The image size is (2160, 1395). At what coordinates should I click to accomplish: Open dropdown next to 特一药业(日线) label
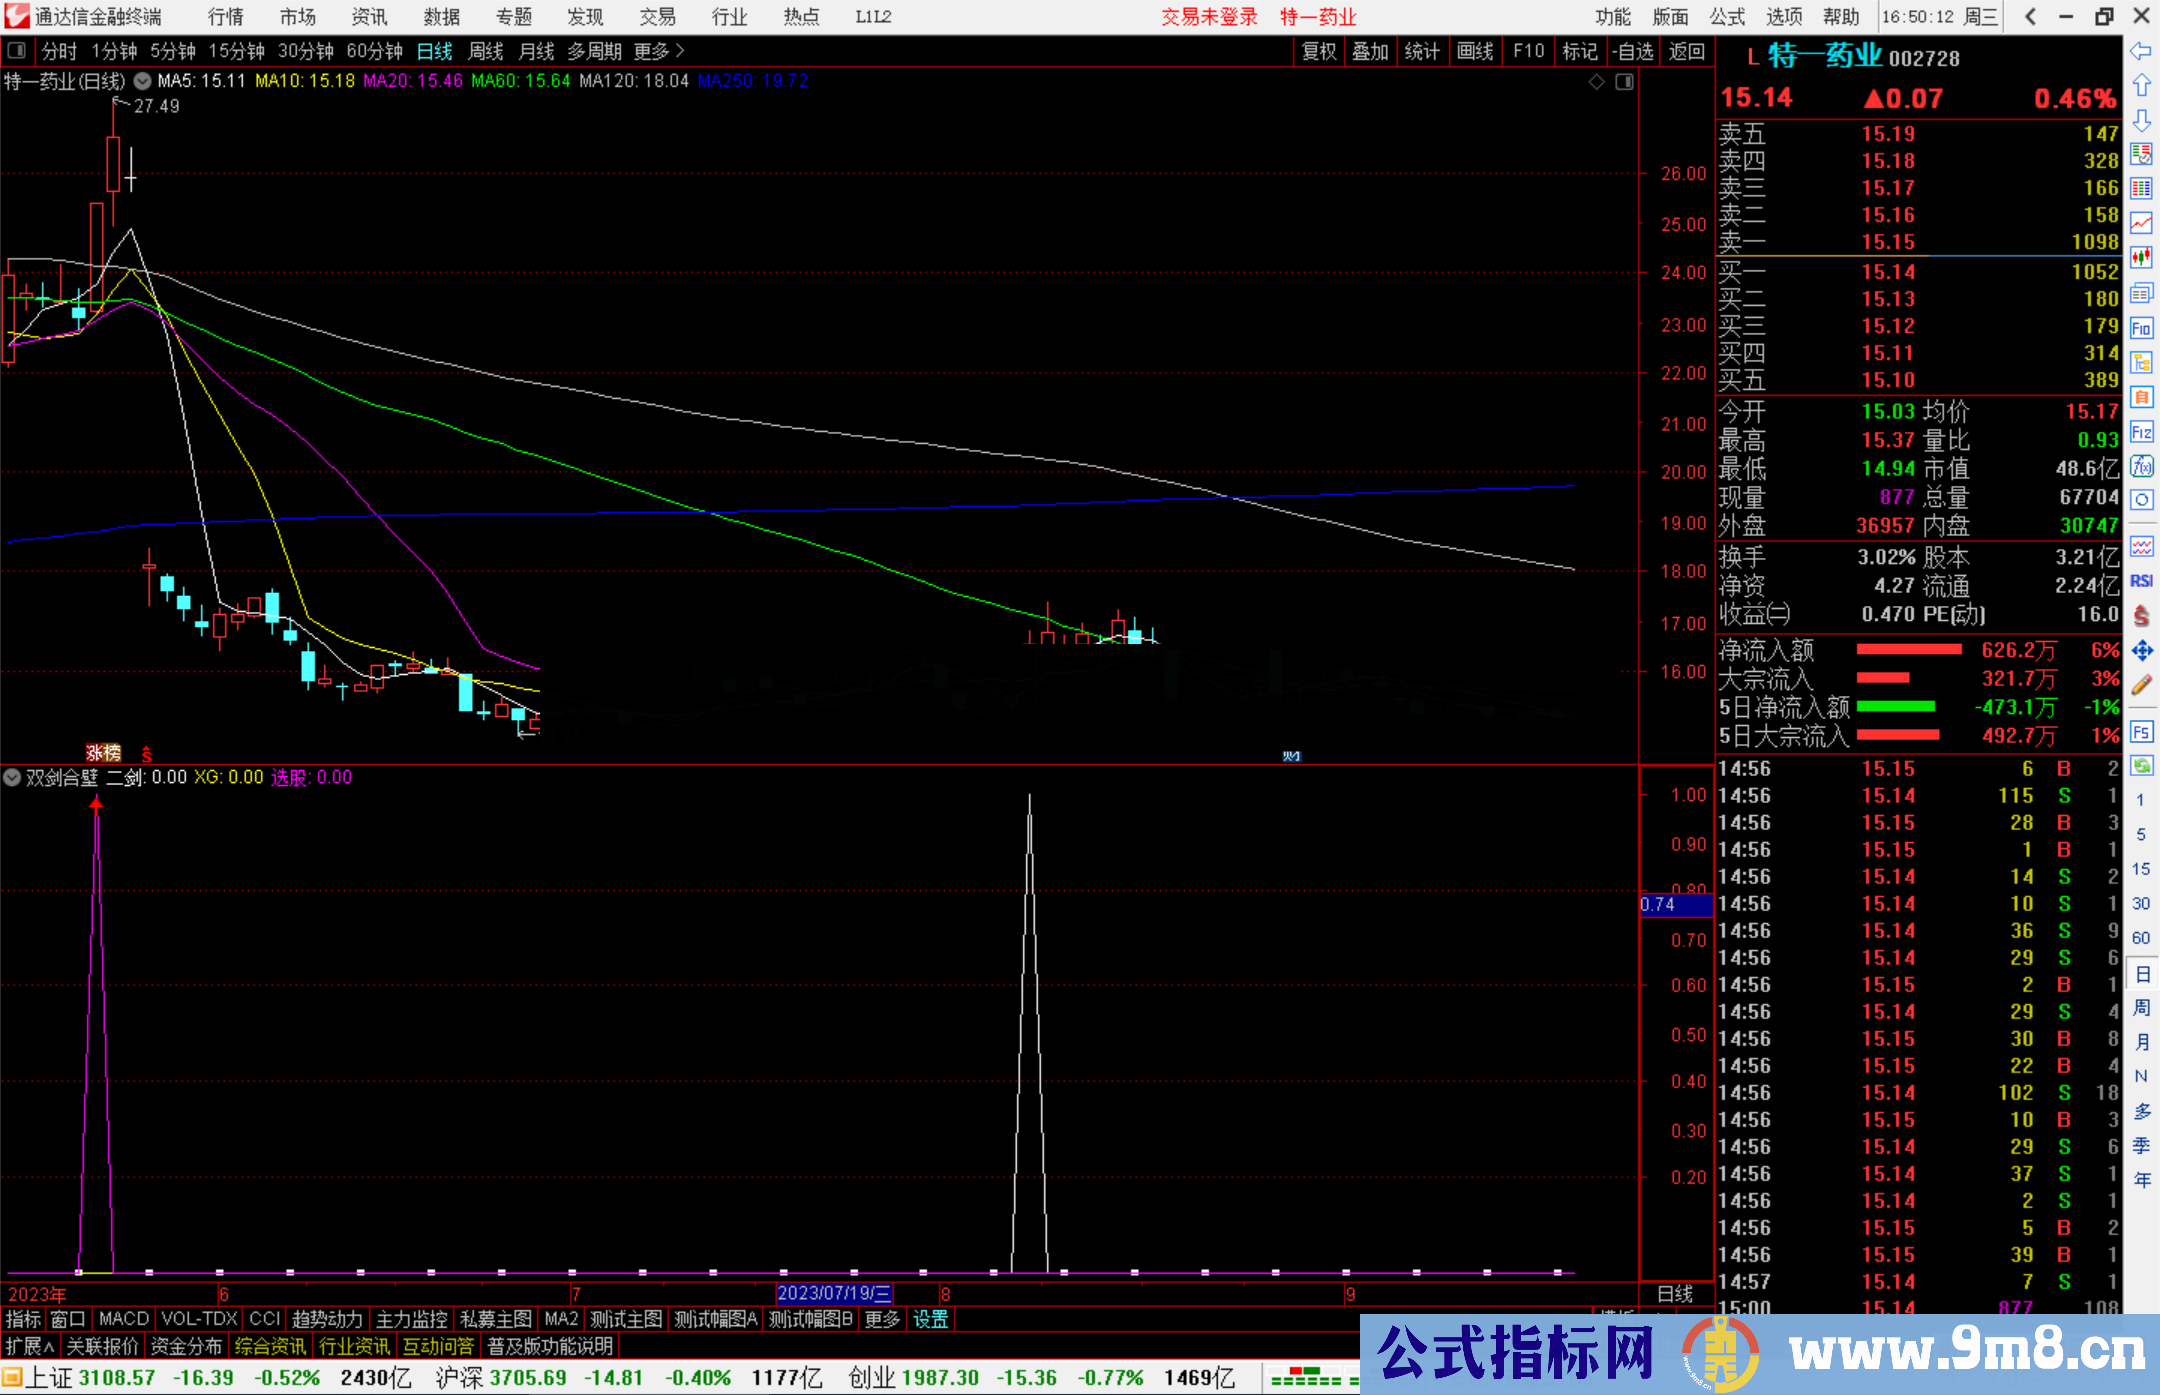(143, 81)
